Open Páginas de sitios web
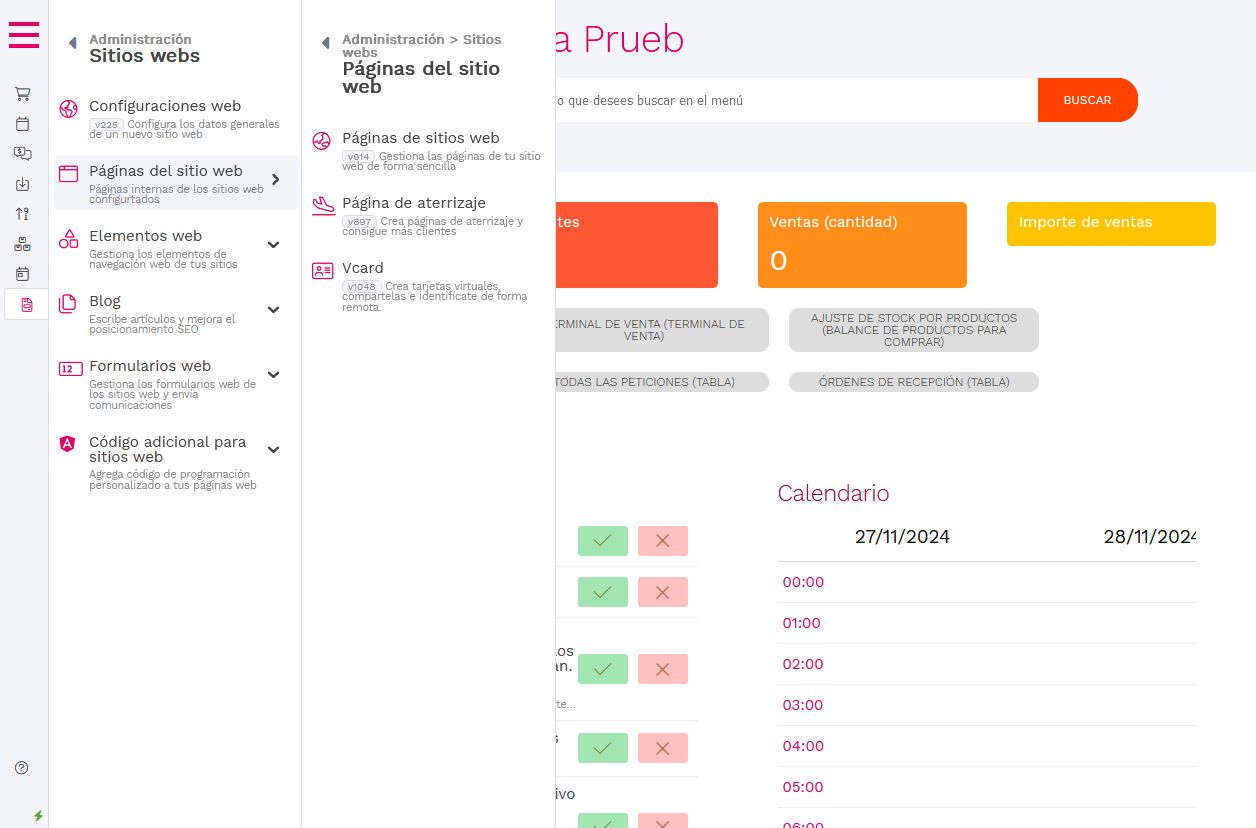The height and width of the screenshot is (828, 1256). pyautogui.click(x=420, y=138)
